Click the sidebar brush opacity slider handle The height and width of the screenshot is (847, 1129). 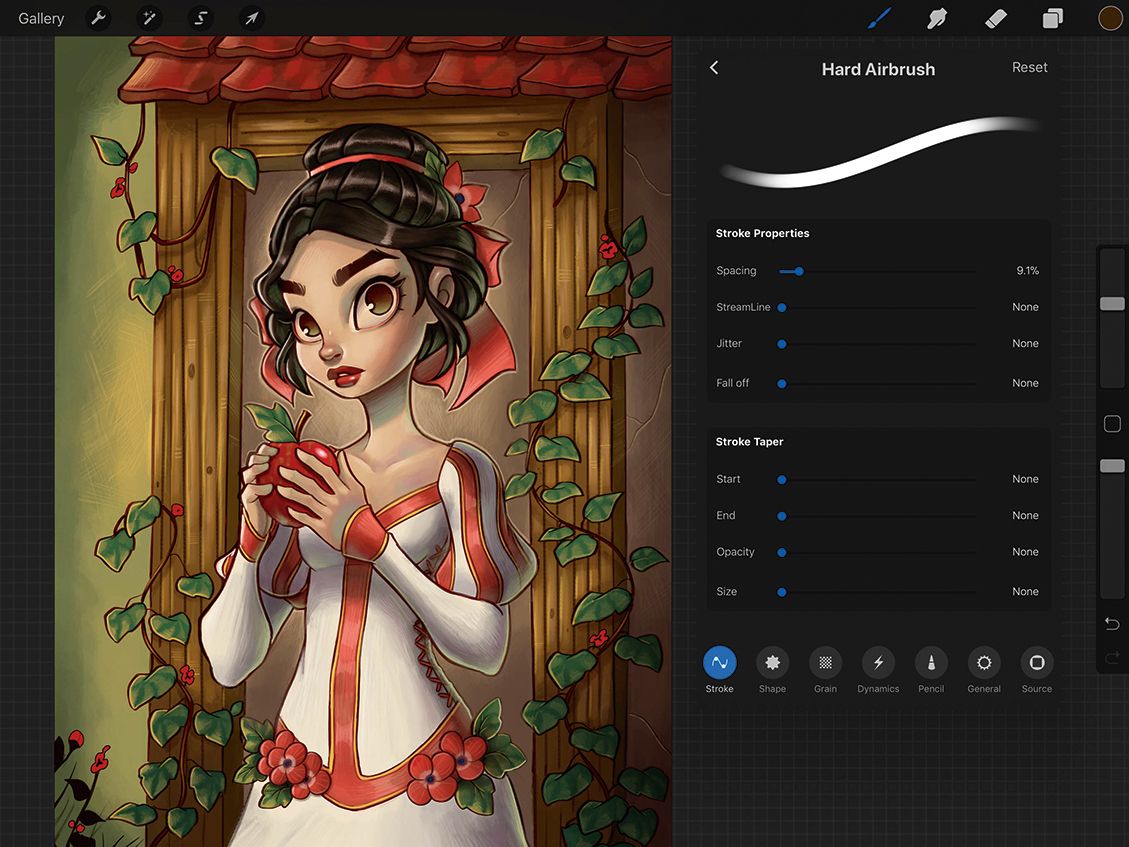click(1112, 467)
